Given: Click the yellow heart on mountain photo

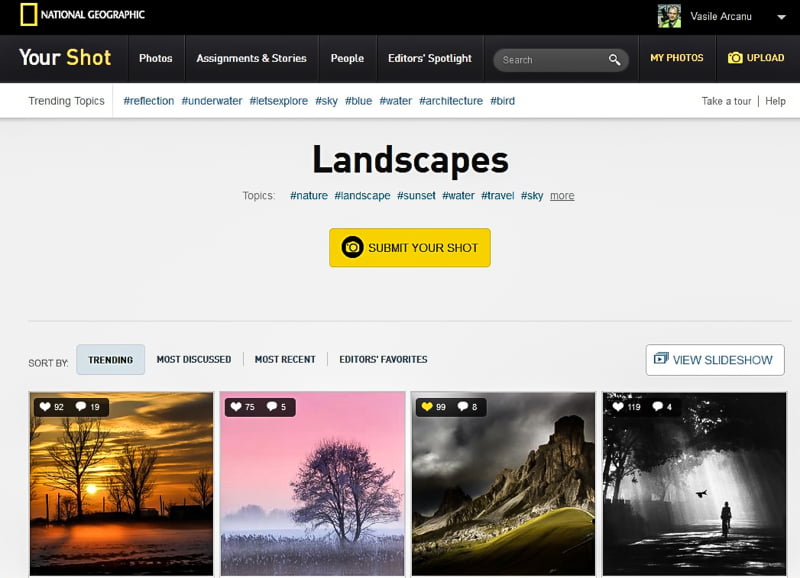Looking at the screenshot, I should click(x=427, y=407).
